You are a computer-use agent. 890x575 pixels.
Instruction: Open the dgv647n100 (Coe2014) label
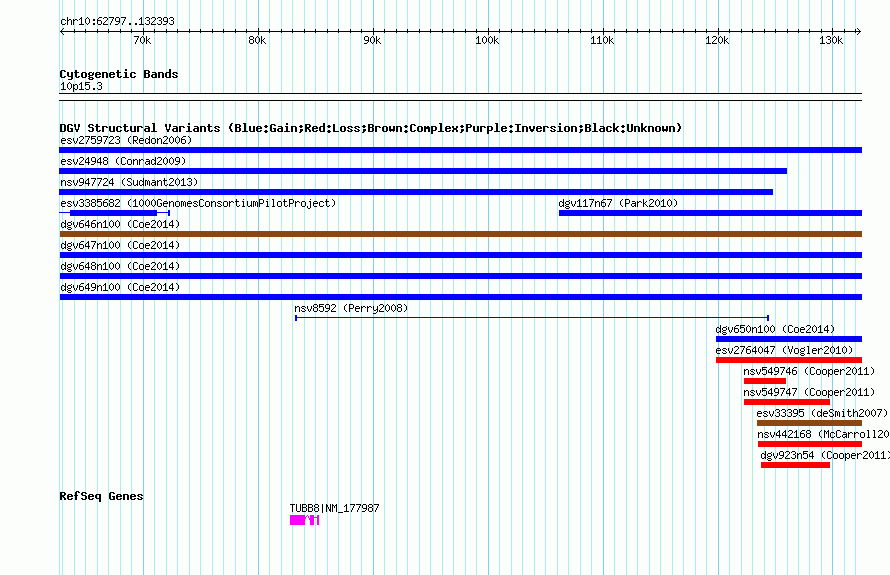pos(120,245)
